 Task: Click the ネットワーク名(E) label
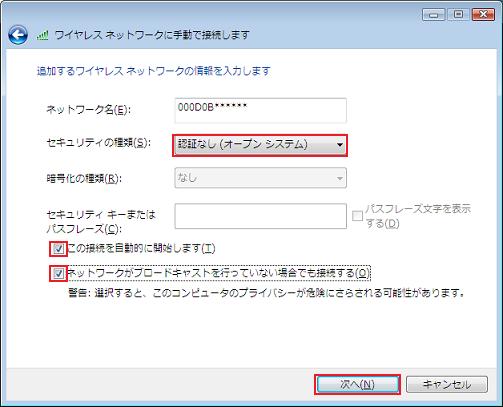coord(89,110)
